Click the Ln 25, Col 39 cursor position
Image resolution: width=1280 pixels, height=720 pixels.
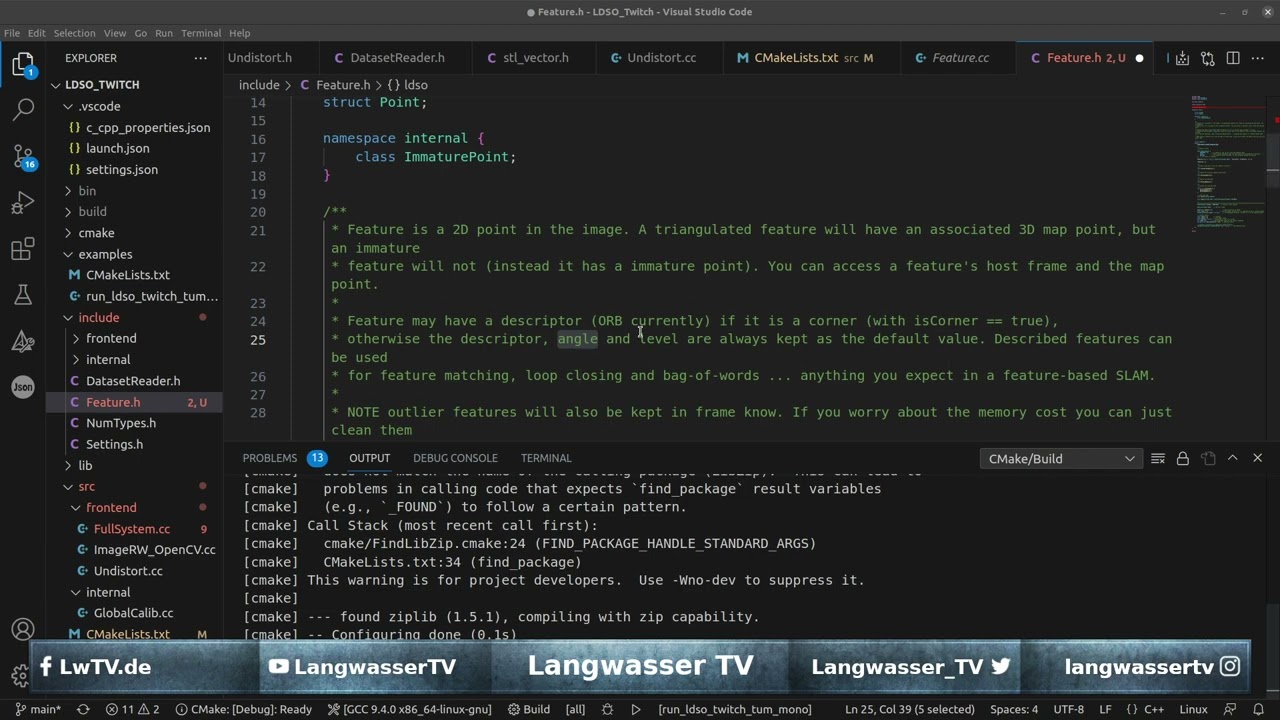pyautogui.click(x=909, y=709)
